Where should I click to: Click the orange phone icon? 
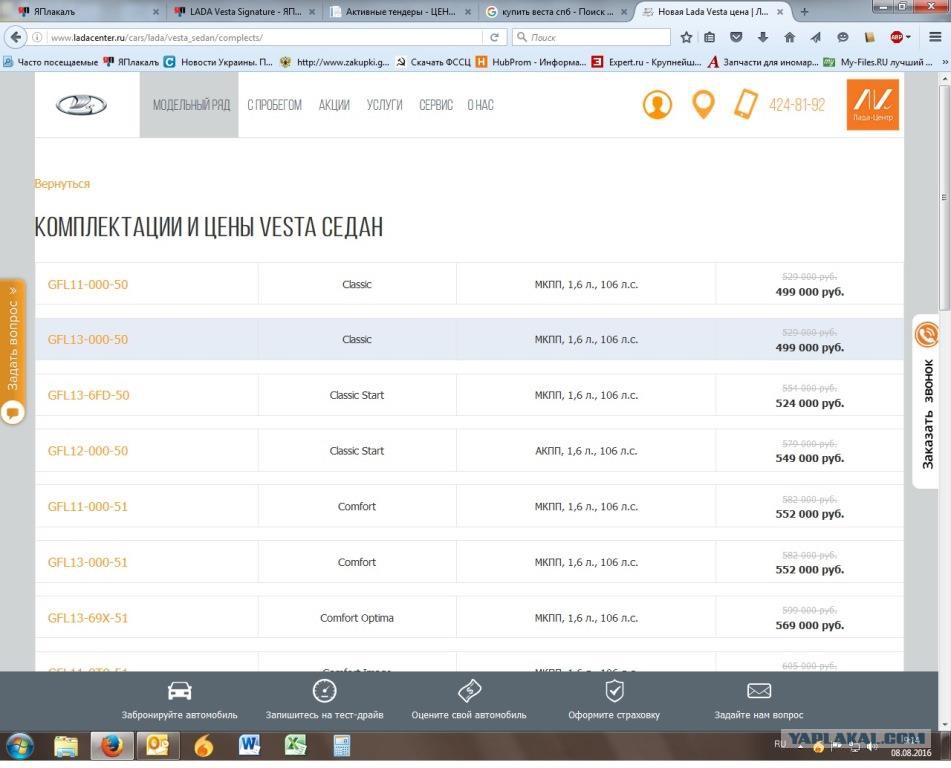pyautogui.click(x=745, y=104)
